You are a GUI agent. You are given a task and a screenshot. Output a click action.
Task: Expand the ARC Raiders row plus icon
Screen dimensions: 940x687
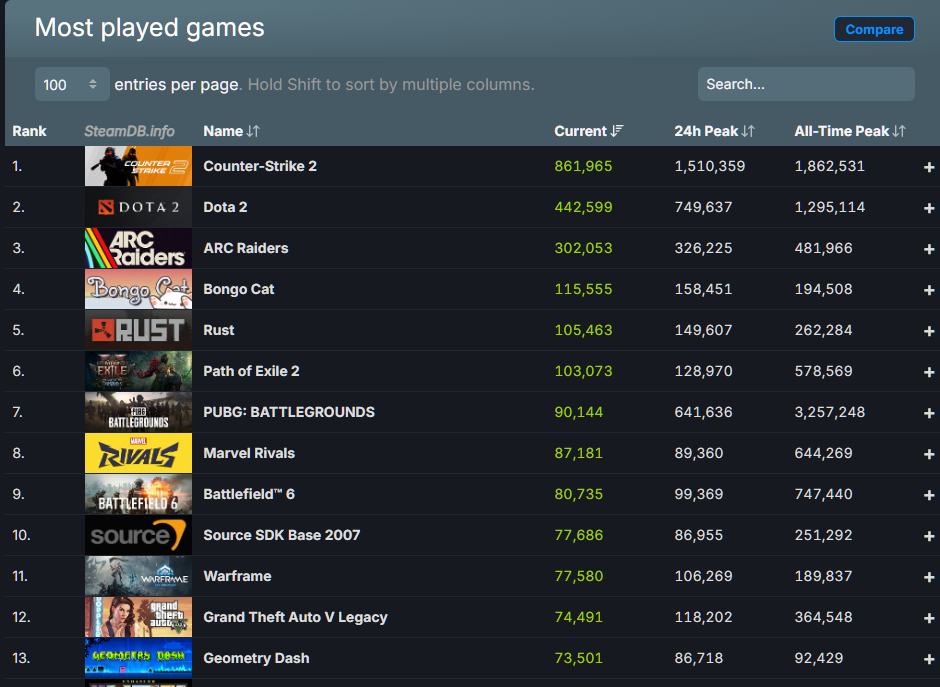929,249
